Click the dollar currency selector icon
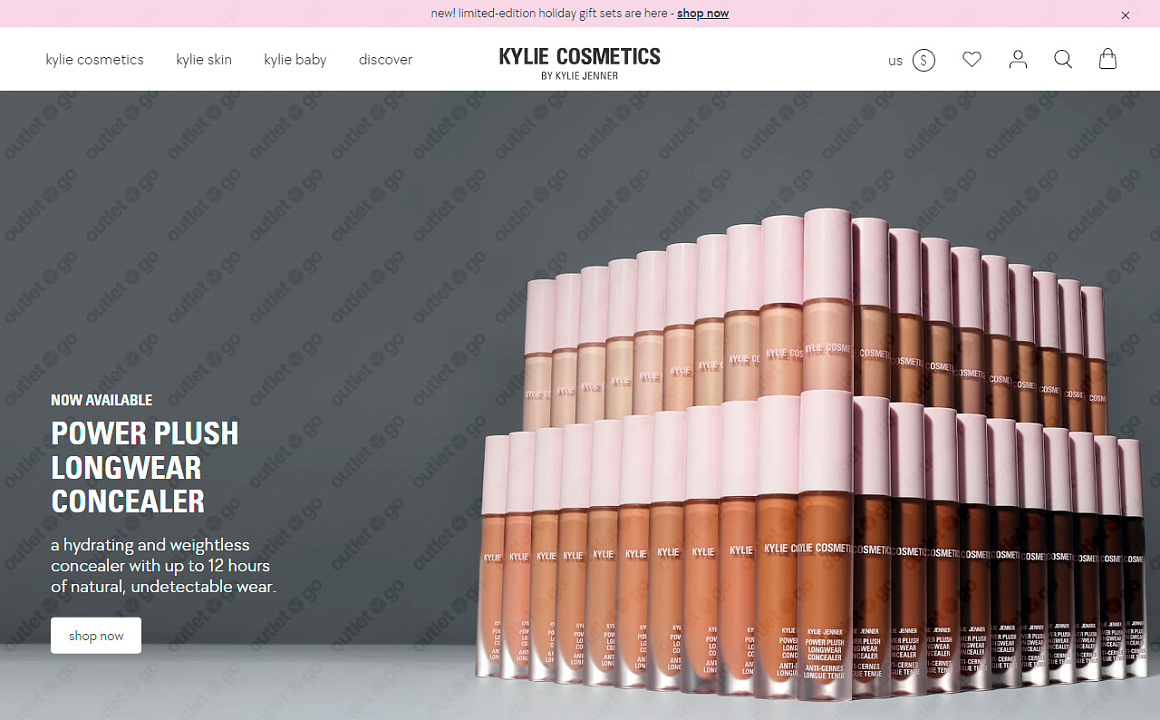 [x=923, y=60]
